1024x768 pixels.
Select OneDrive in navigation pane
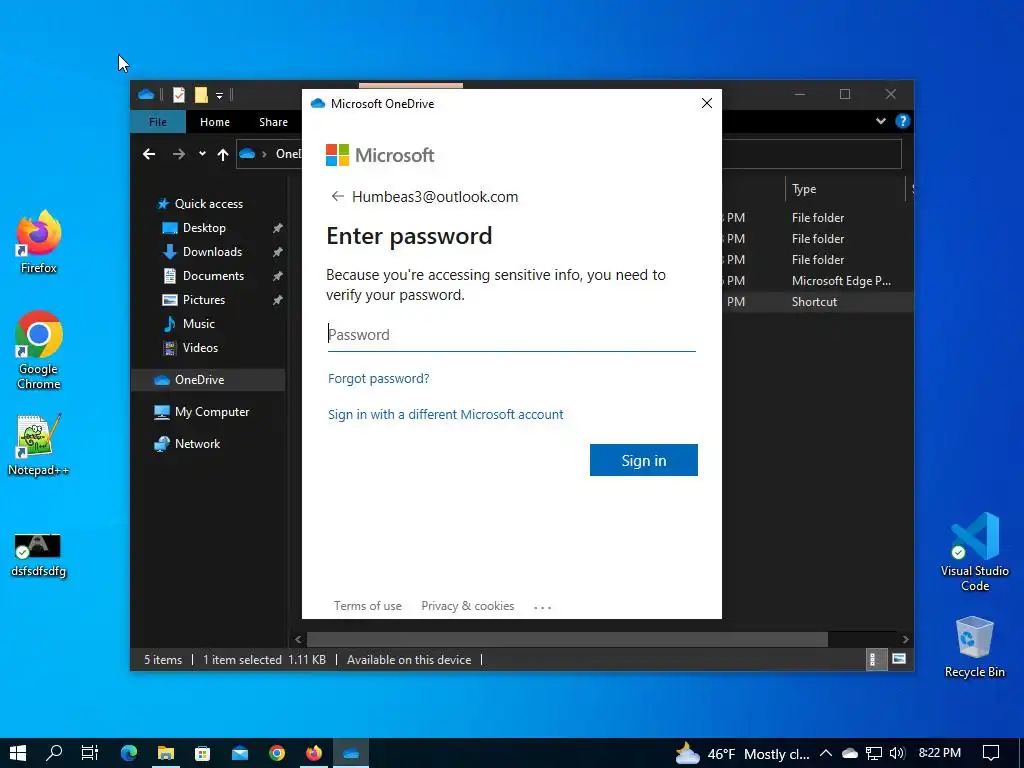(x=208, y=380)
